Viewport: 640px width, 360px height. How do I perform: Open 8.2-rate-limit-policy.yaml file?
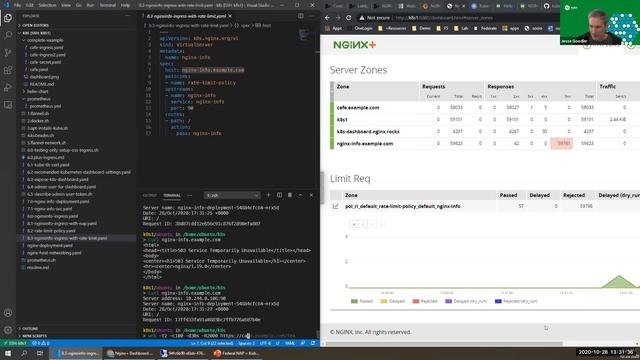pyautogui.click(x=51, y=231)
